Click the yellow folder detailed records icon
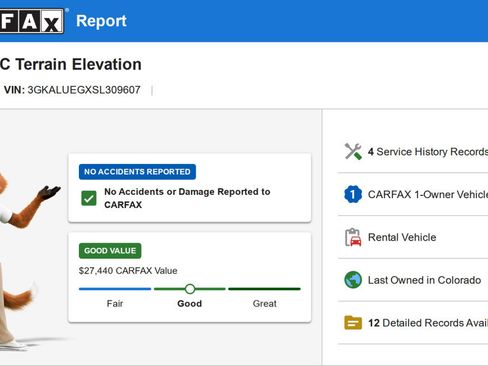Screen dimensions: 488x366 click(353, 323)
